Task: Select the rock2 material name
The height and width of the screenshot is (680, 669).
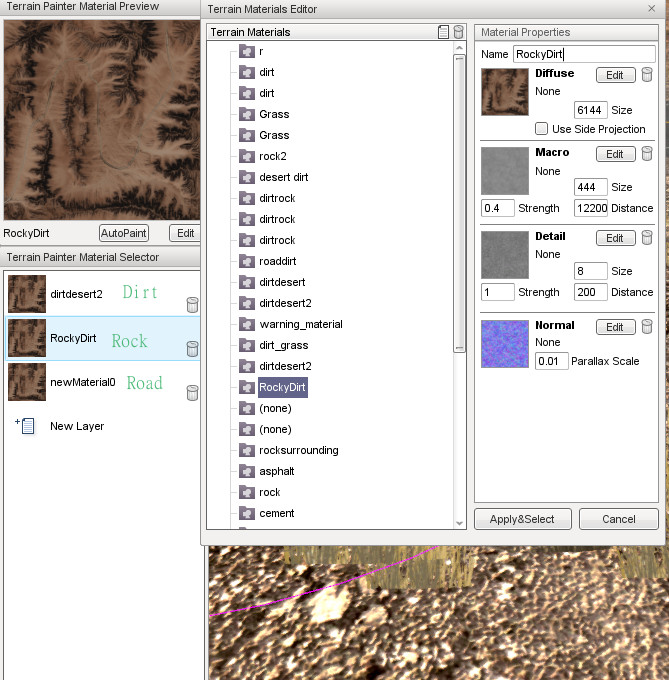Action: coord(273,156)
